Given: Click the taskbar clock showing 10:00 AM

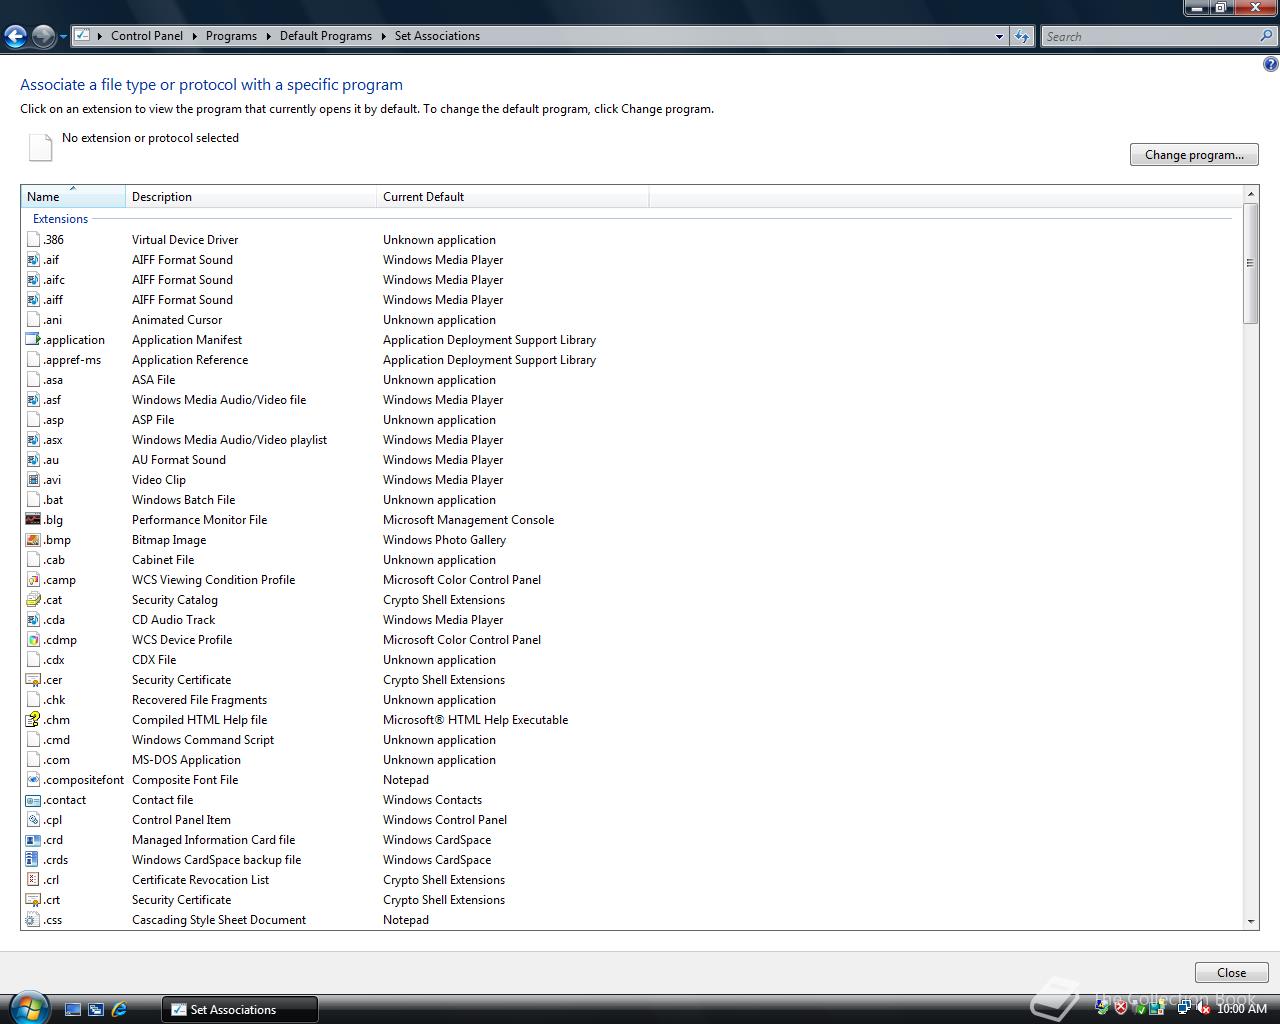Looking at the screenshot, I should (x=1241, y=1009).
